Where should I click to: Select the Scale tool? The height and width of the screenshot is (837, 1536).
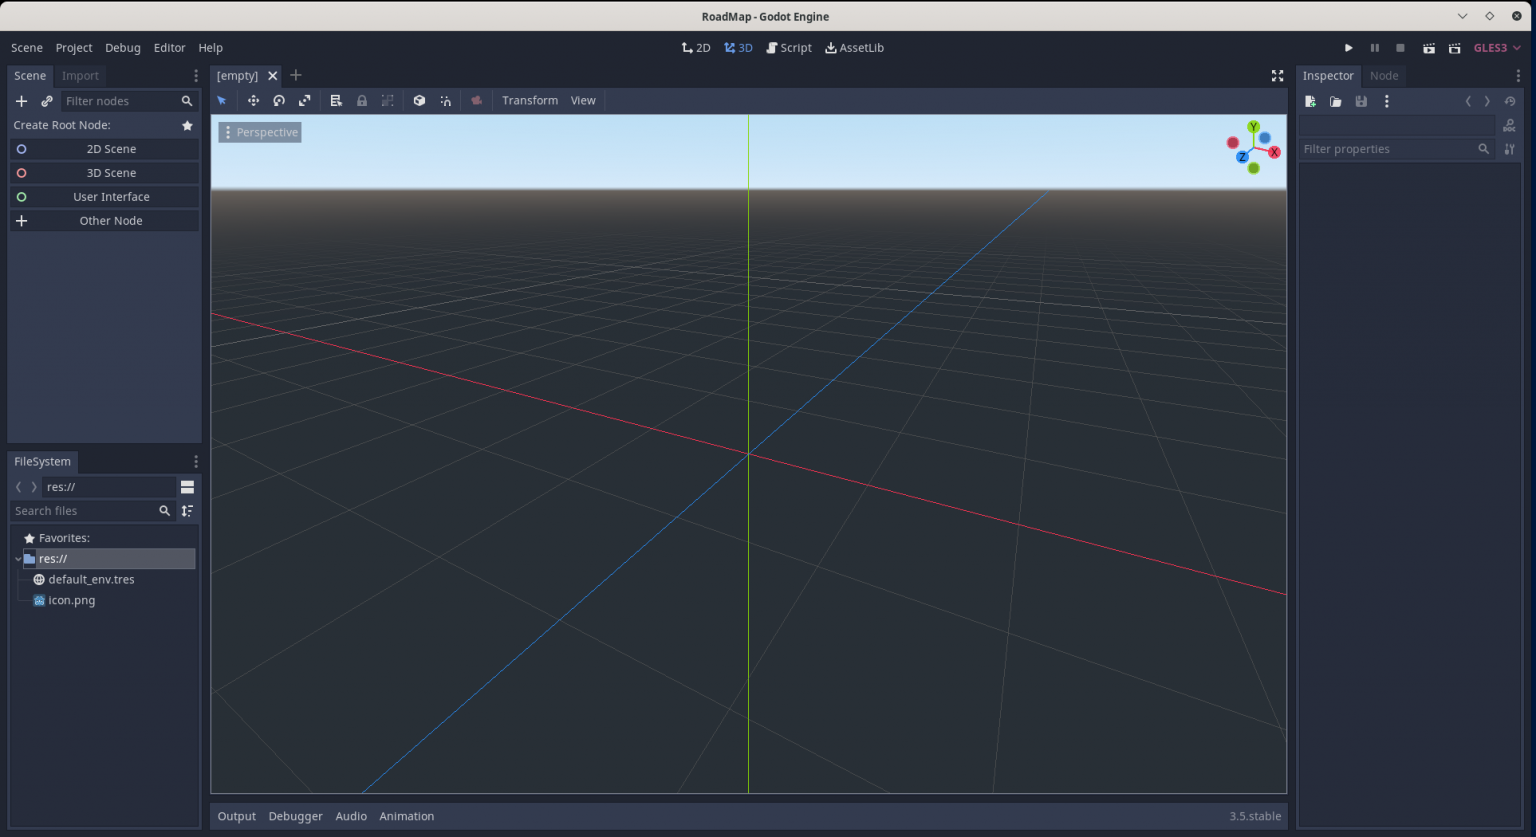coord(305,100)
